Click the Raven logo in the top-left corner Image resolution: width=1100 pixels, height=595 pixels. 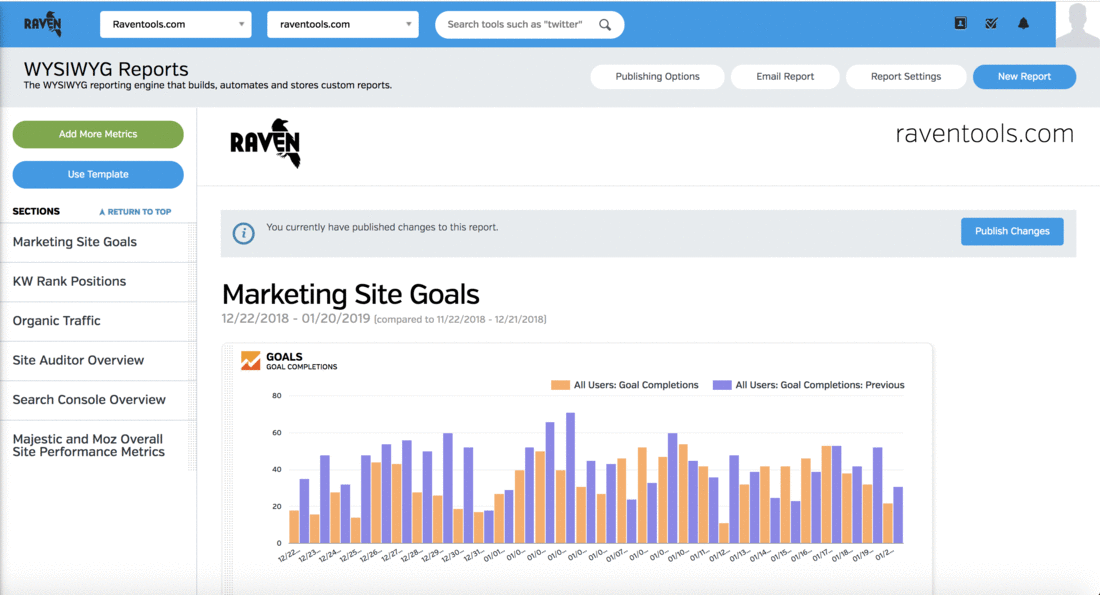coord(42,22)
